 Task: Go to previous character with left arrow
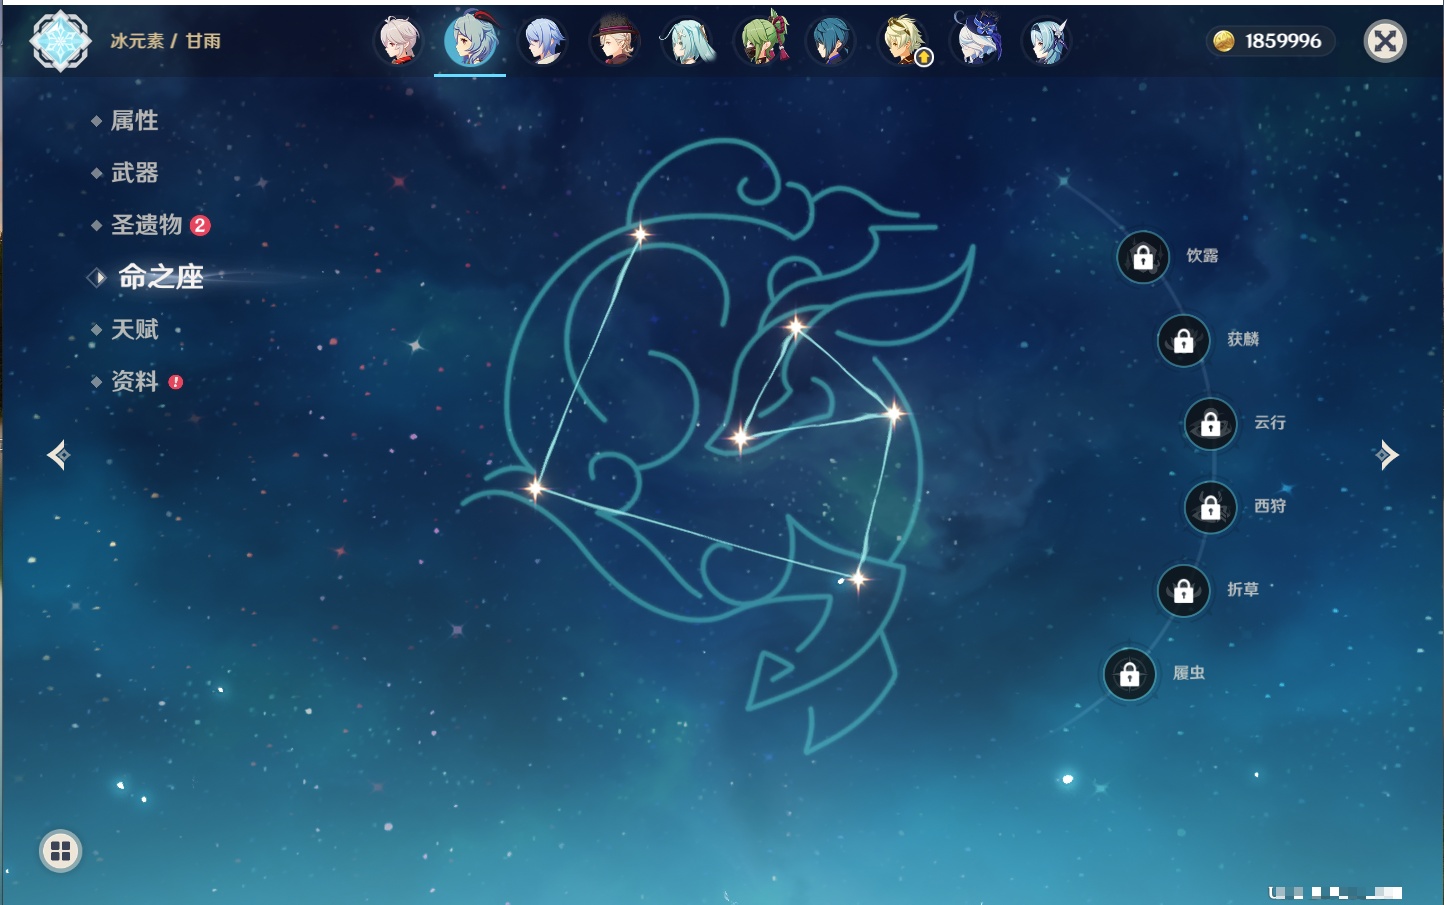(x=58, y=455)
